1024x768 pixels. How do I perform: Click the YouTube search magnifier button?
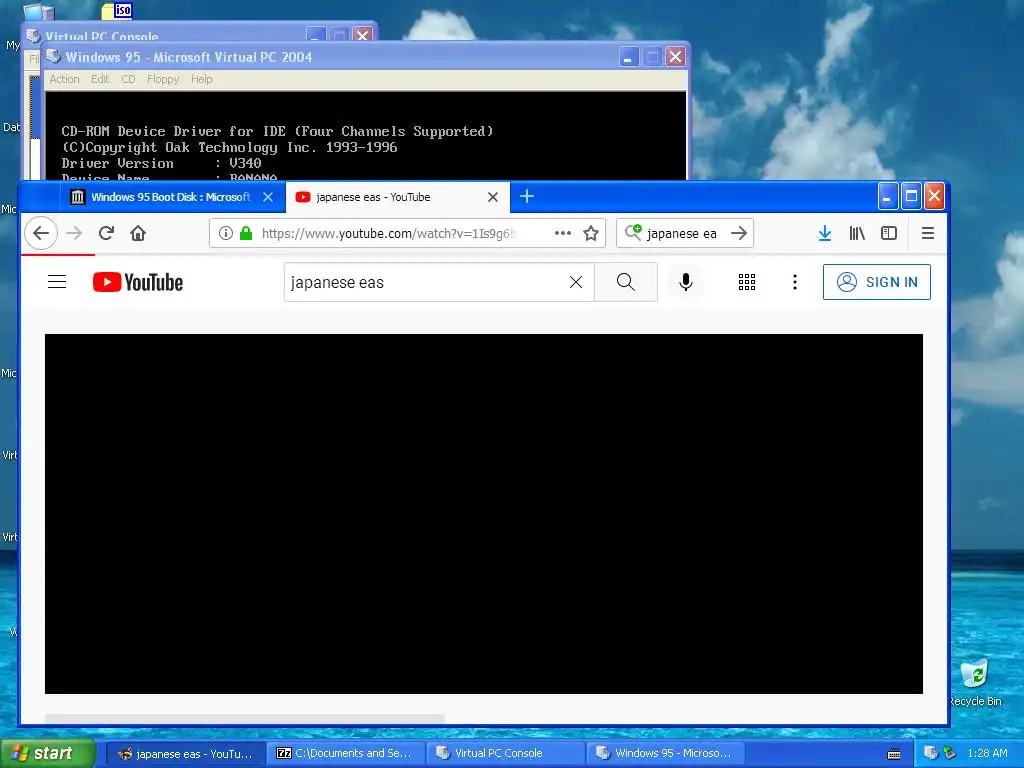tap(626, 282)
